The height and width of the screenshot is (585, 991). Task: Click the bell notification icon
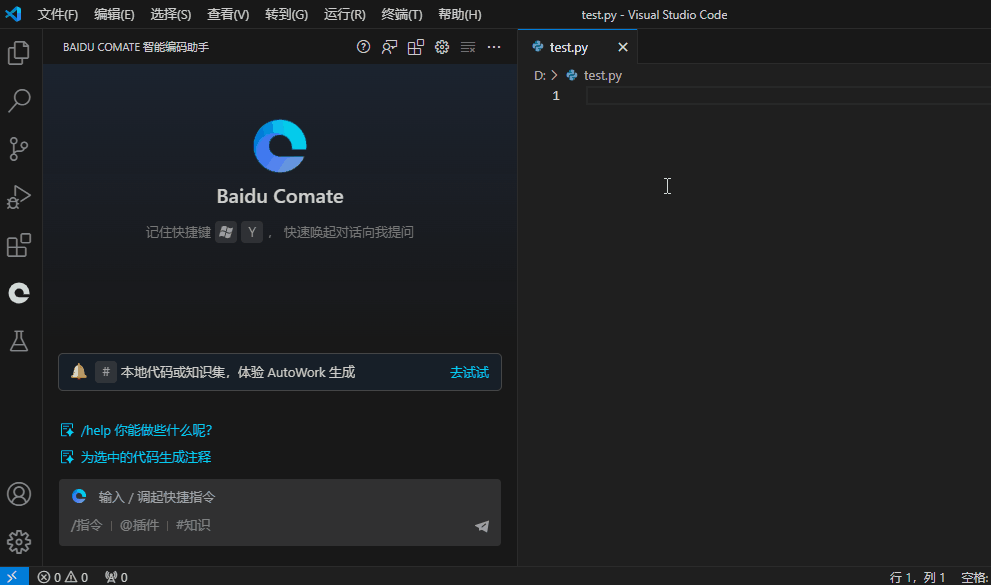79,371
